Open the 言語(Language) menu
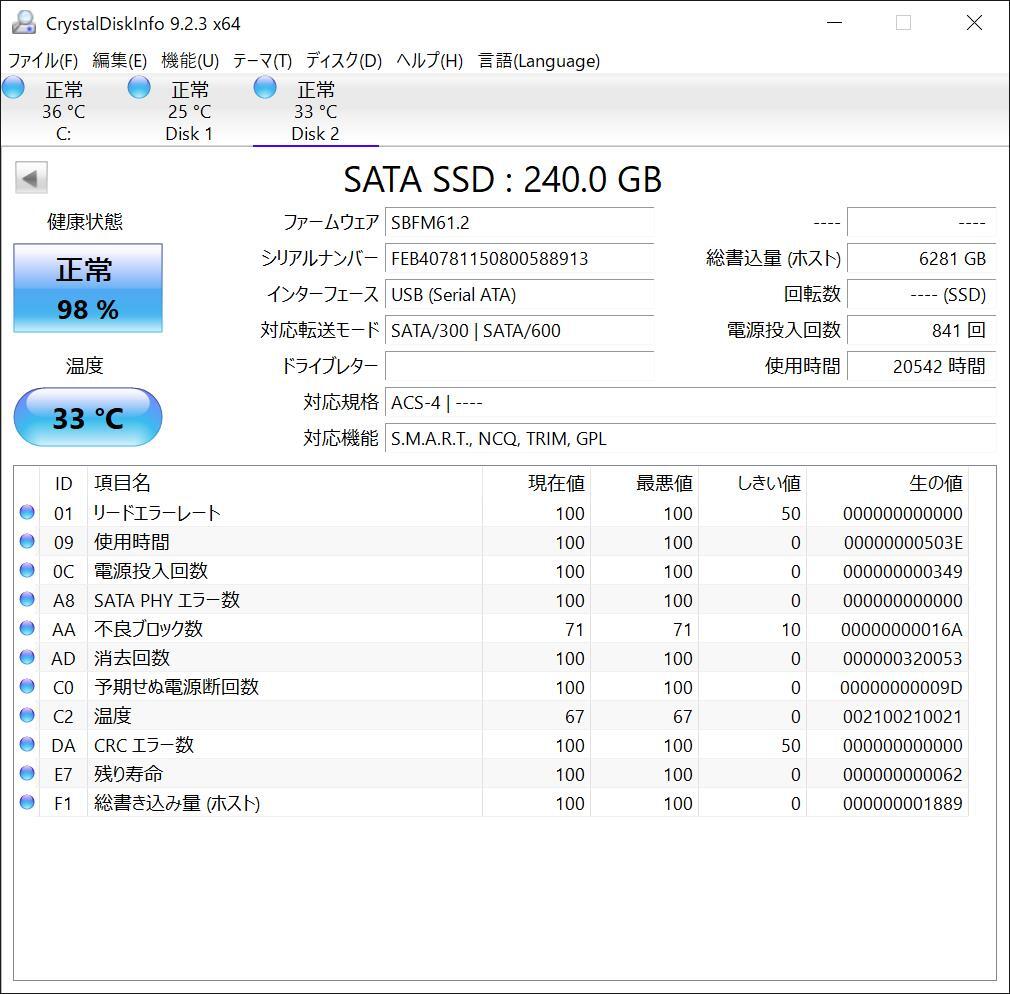Screen dimensions: 1010x994 tap(539, 61)
